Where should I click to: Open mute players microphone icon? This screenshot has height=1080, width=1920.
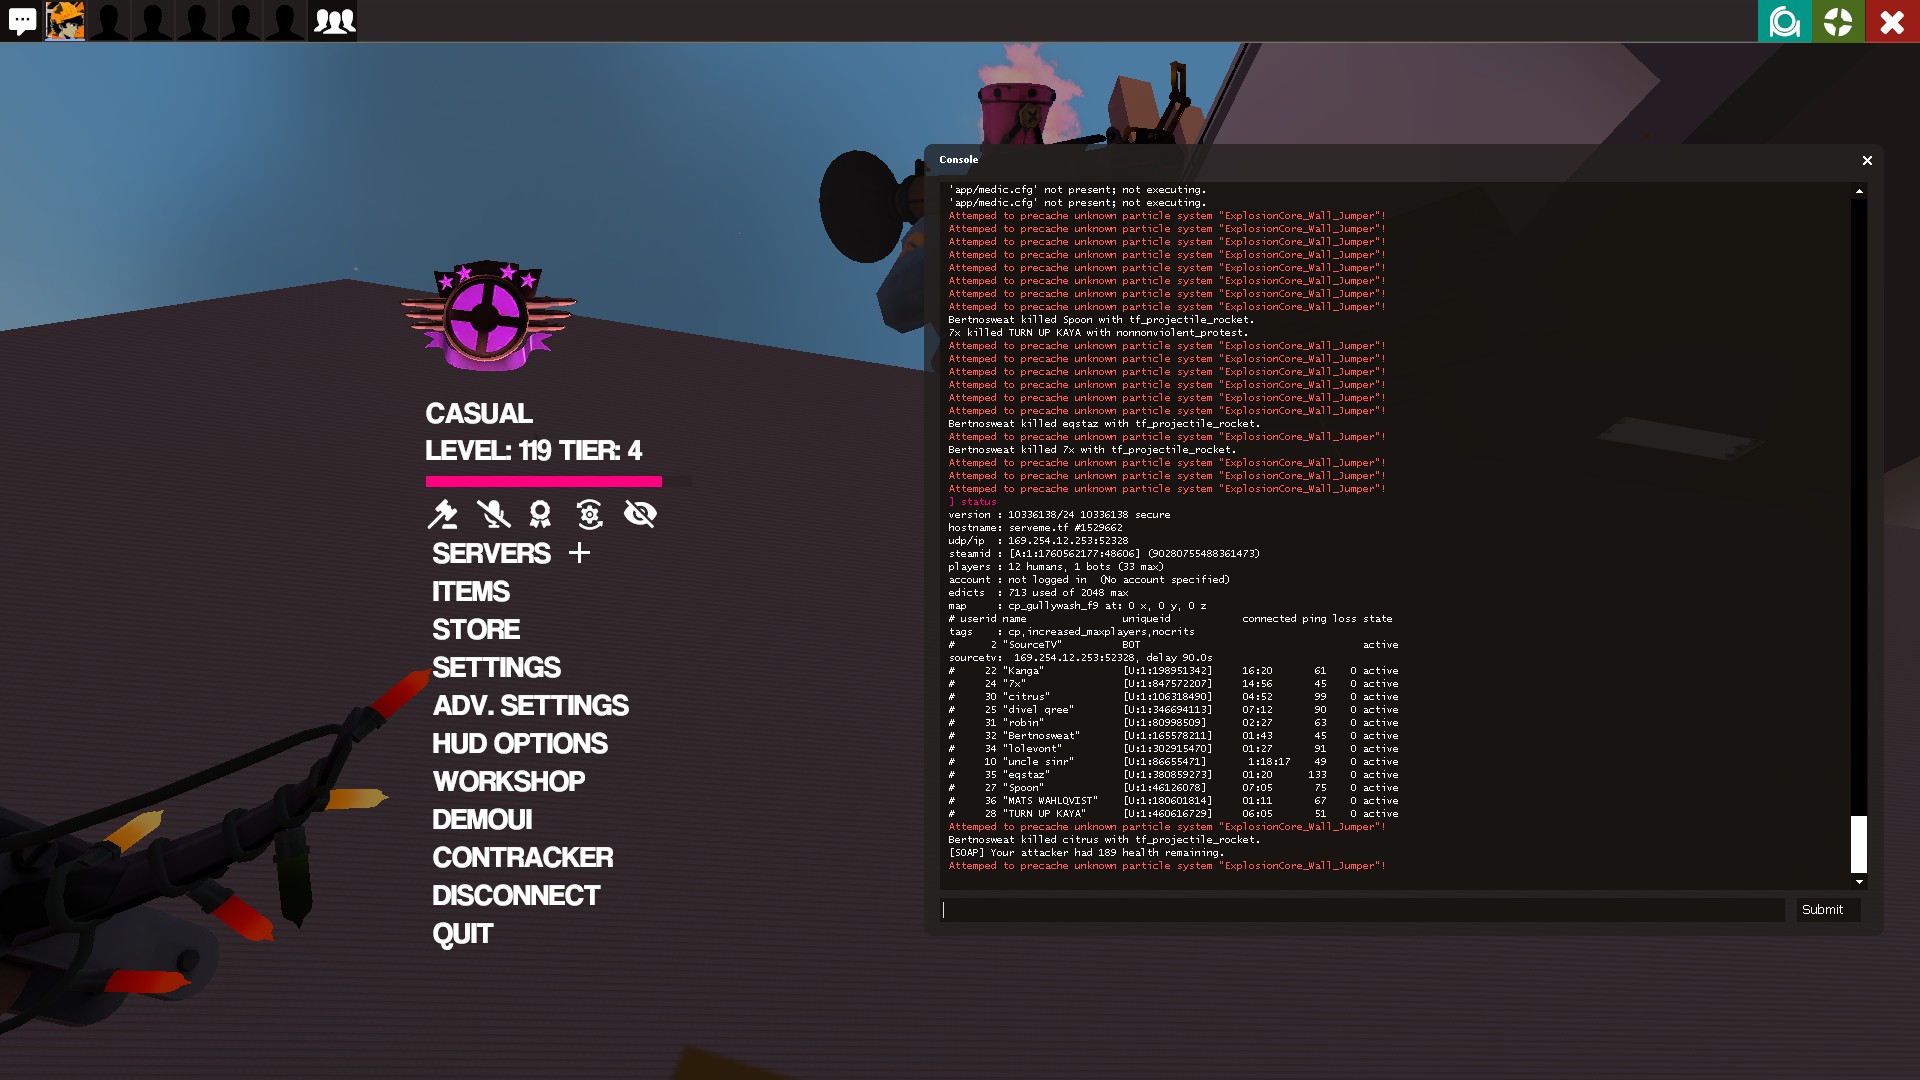[x=492, y=514]
